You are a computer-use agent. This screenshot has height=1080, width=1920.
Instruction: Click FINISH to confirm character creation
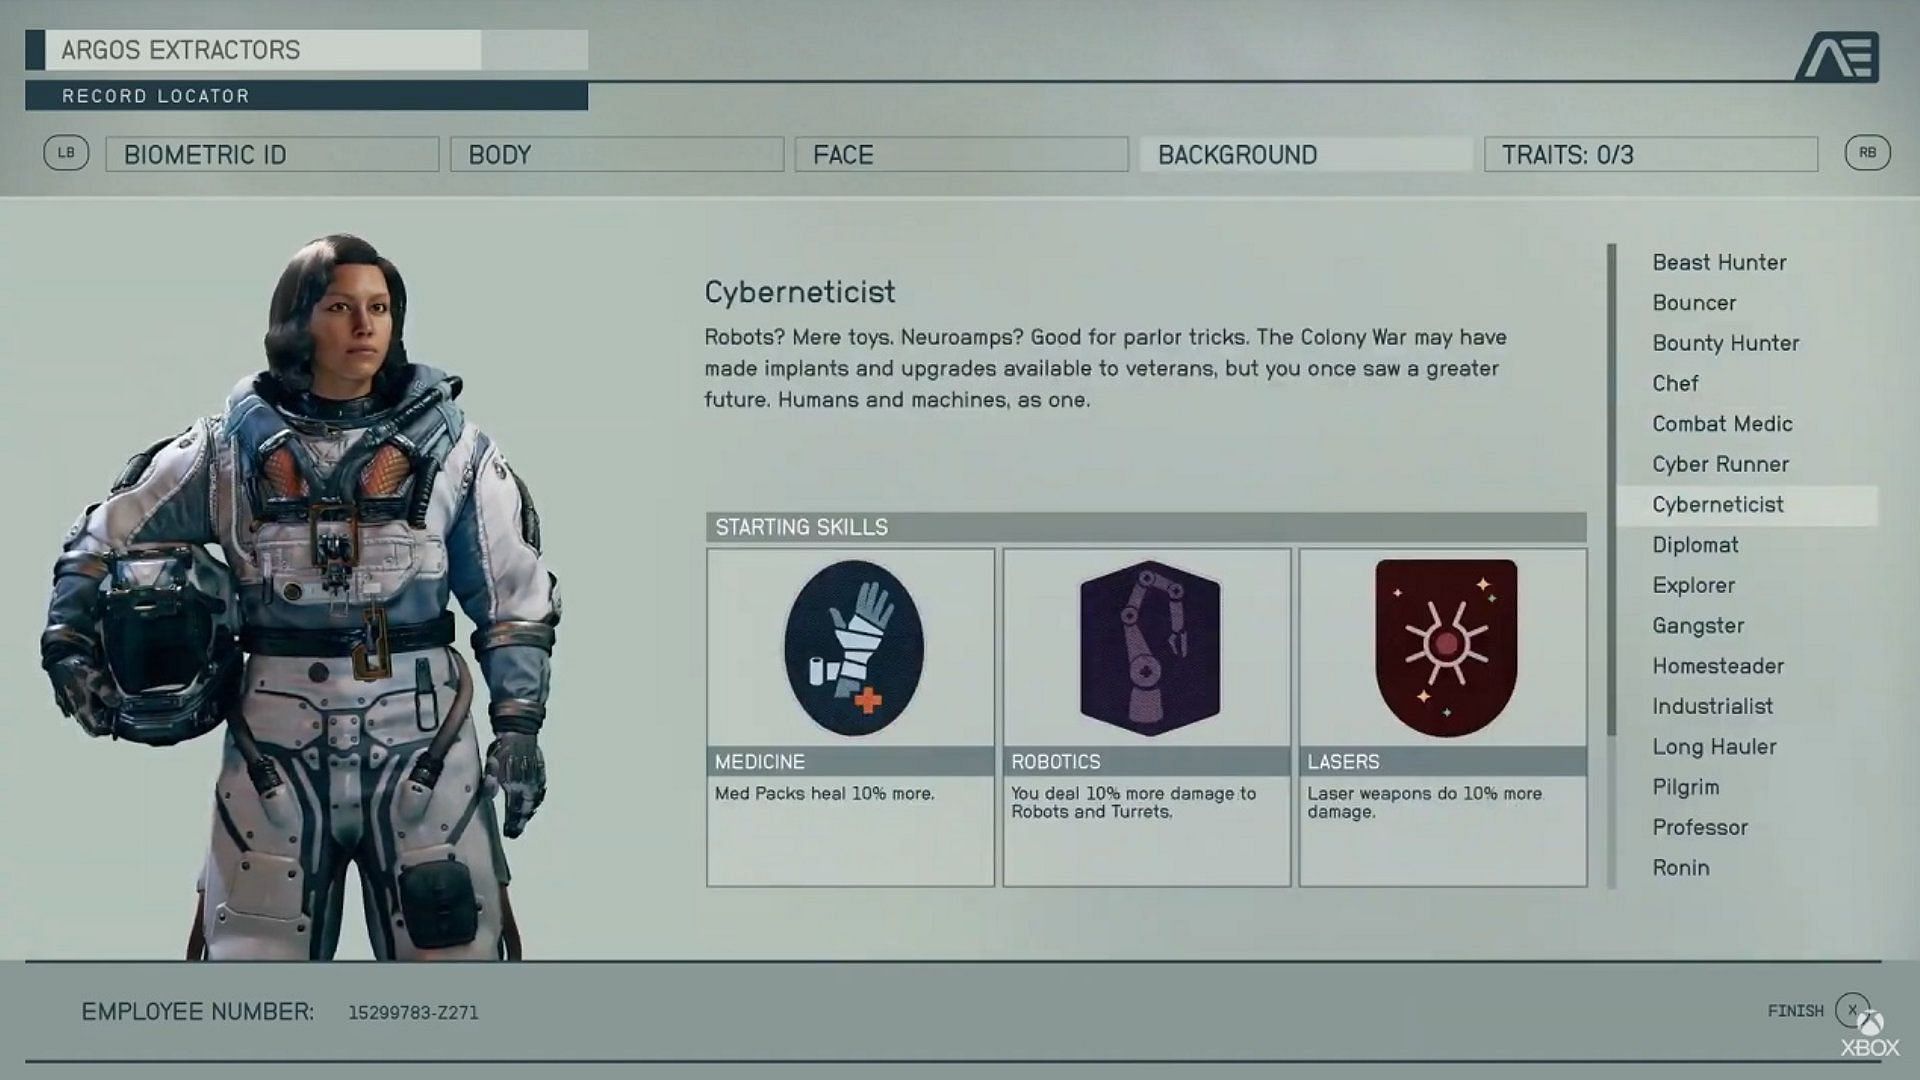tap(1795, 1011)
